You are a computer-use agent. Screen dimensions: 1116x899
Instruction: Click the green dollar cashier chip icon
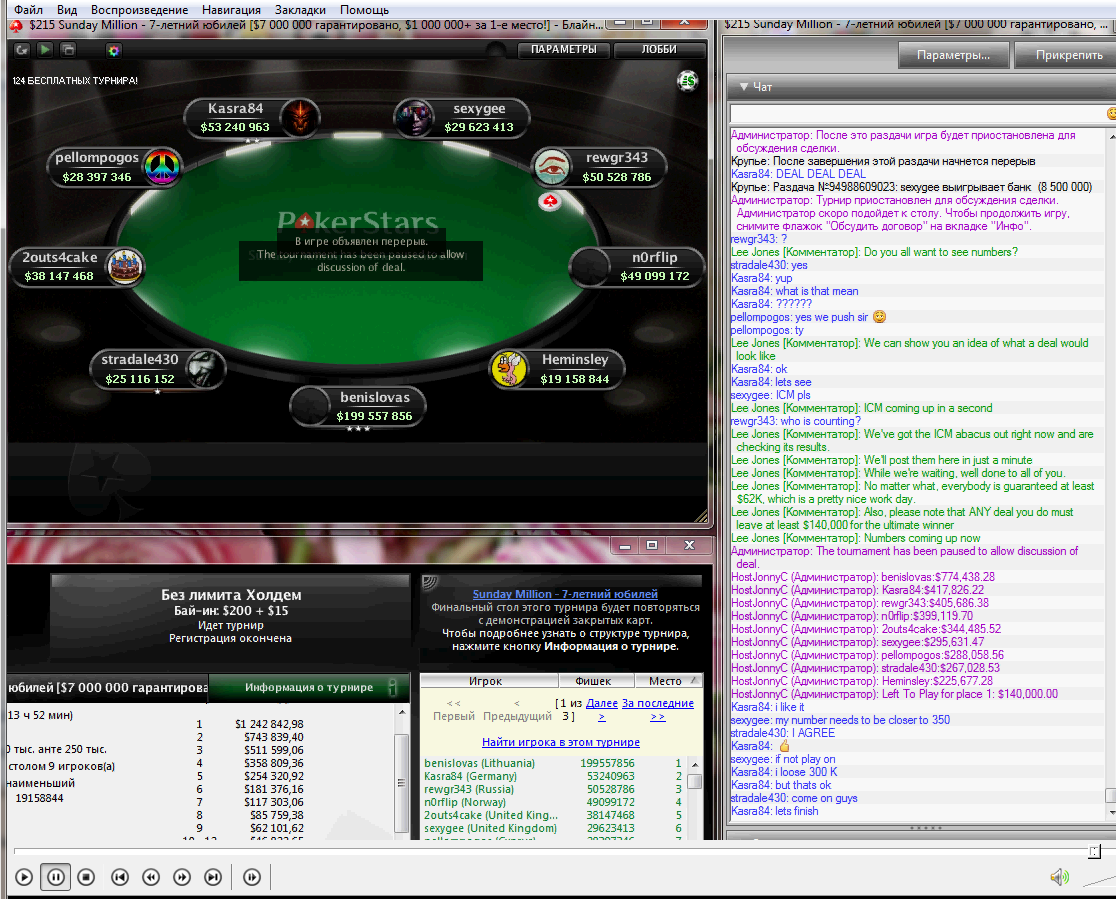coord(686,80)
